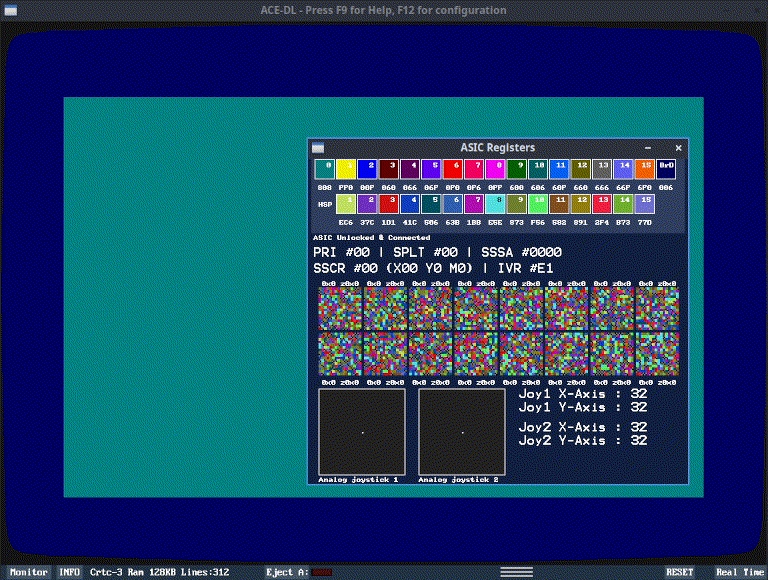The height and width of the screenshot is (580, 768).
Task: Open ASIC Registers window menu icon
Action: (318, 148)
